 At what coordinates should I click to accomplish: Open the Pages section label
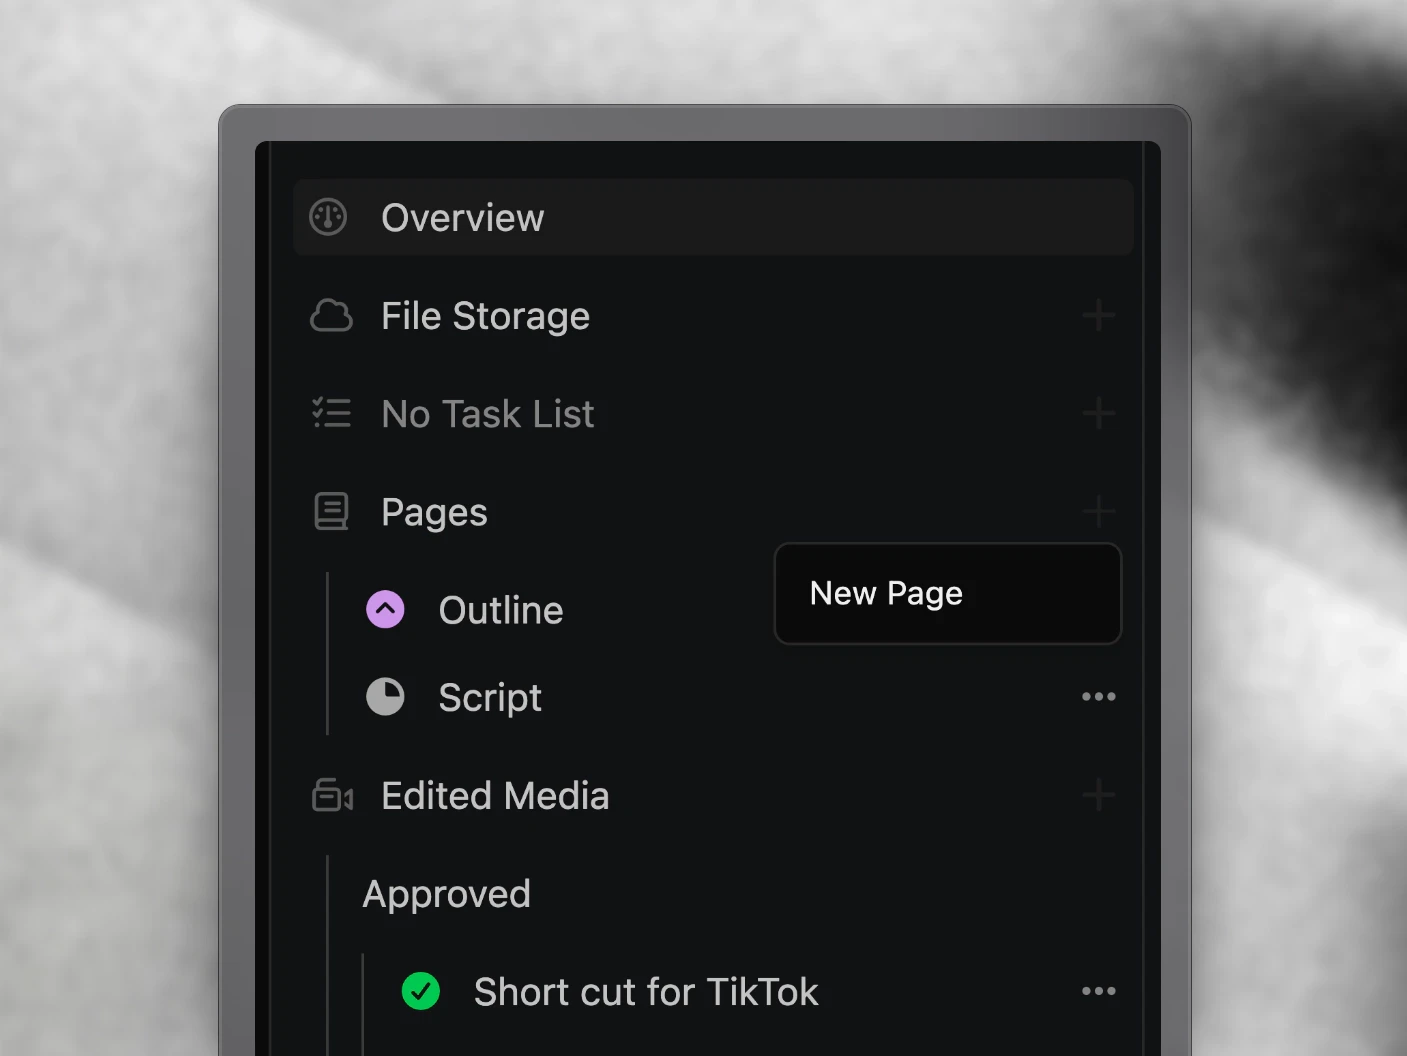434,512
